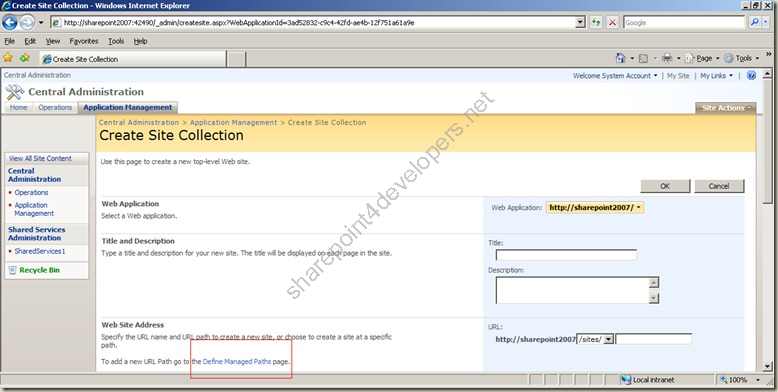This screenshot has height=392, width=778.
Task: Switch to the Operations tab
Action: 55,107
